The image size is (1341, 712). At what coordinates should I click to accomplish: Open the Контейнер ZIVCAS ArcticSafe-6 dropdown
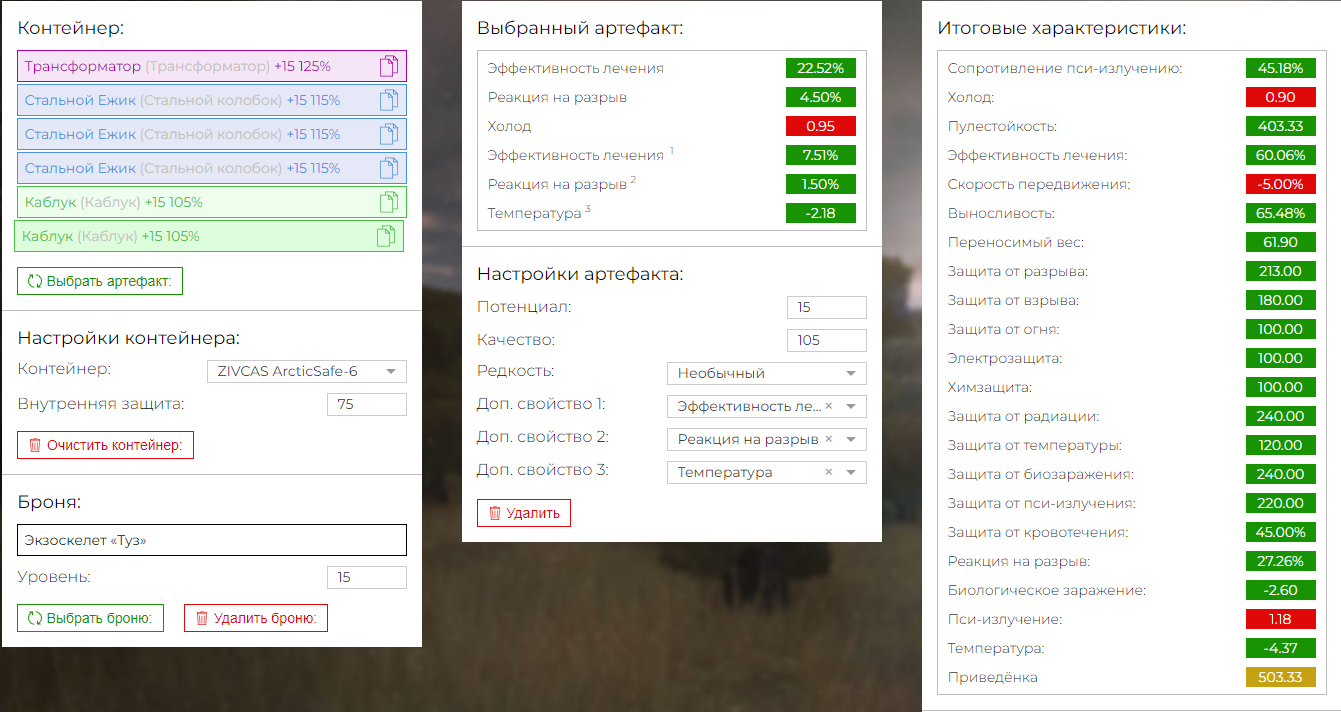[306, 372]
